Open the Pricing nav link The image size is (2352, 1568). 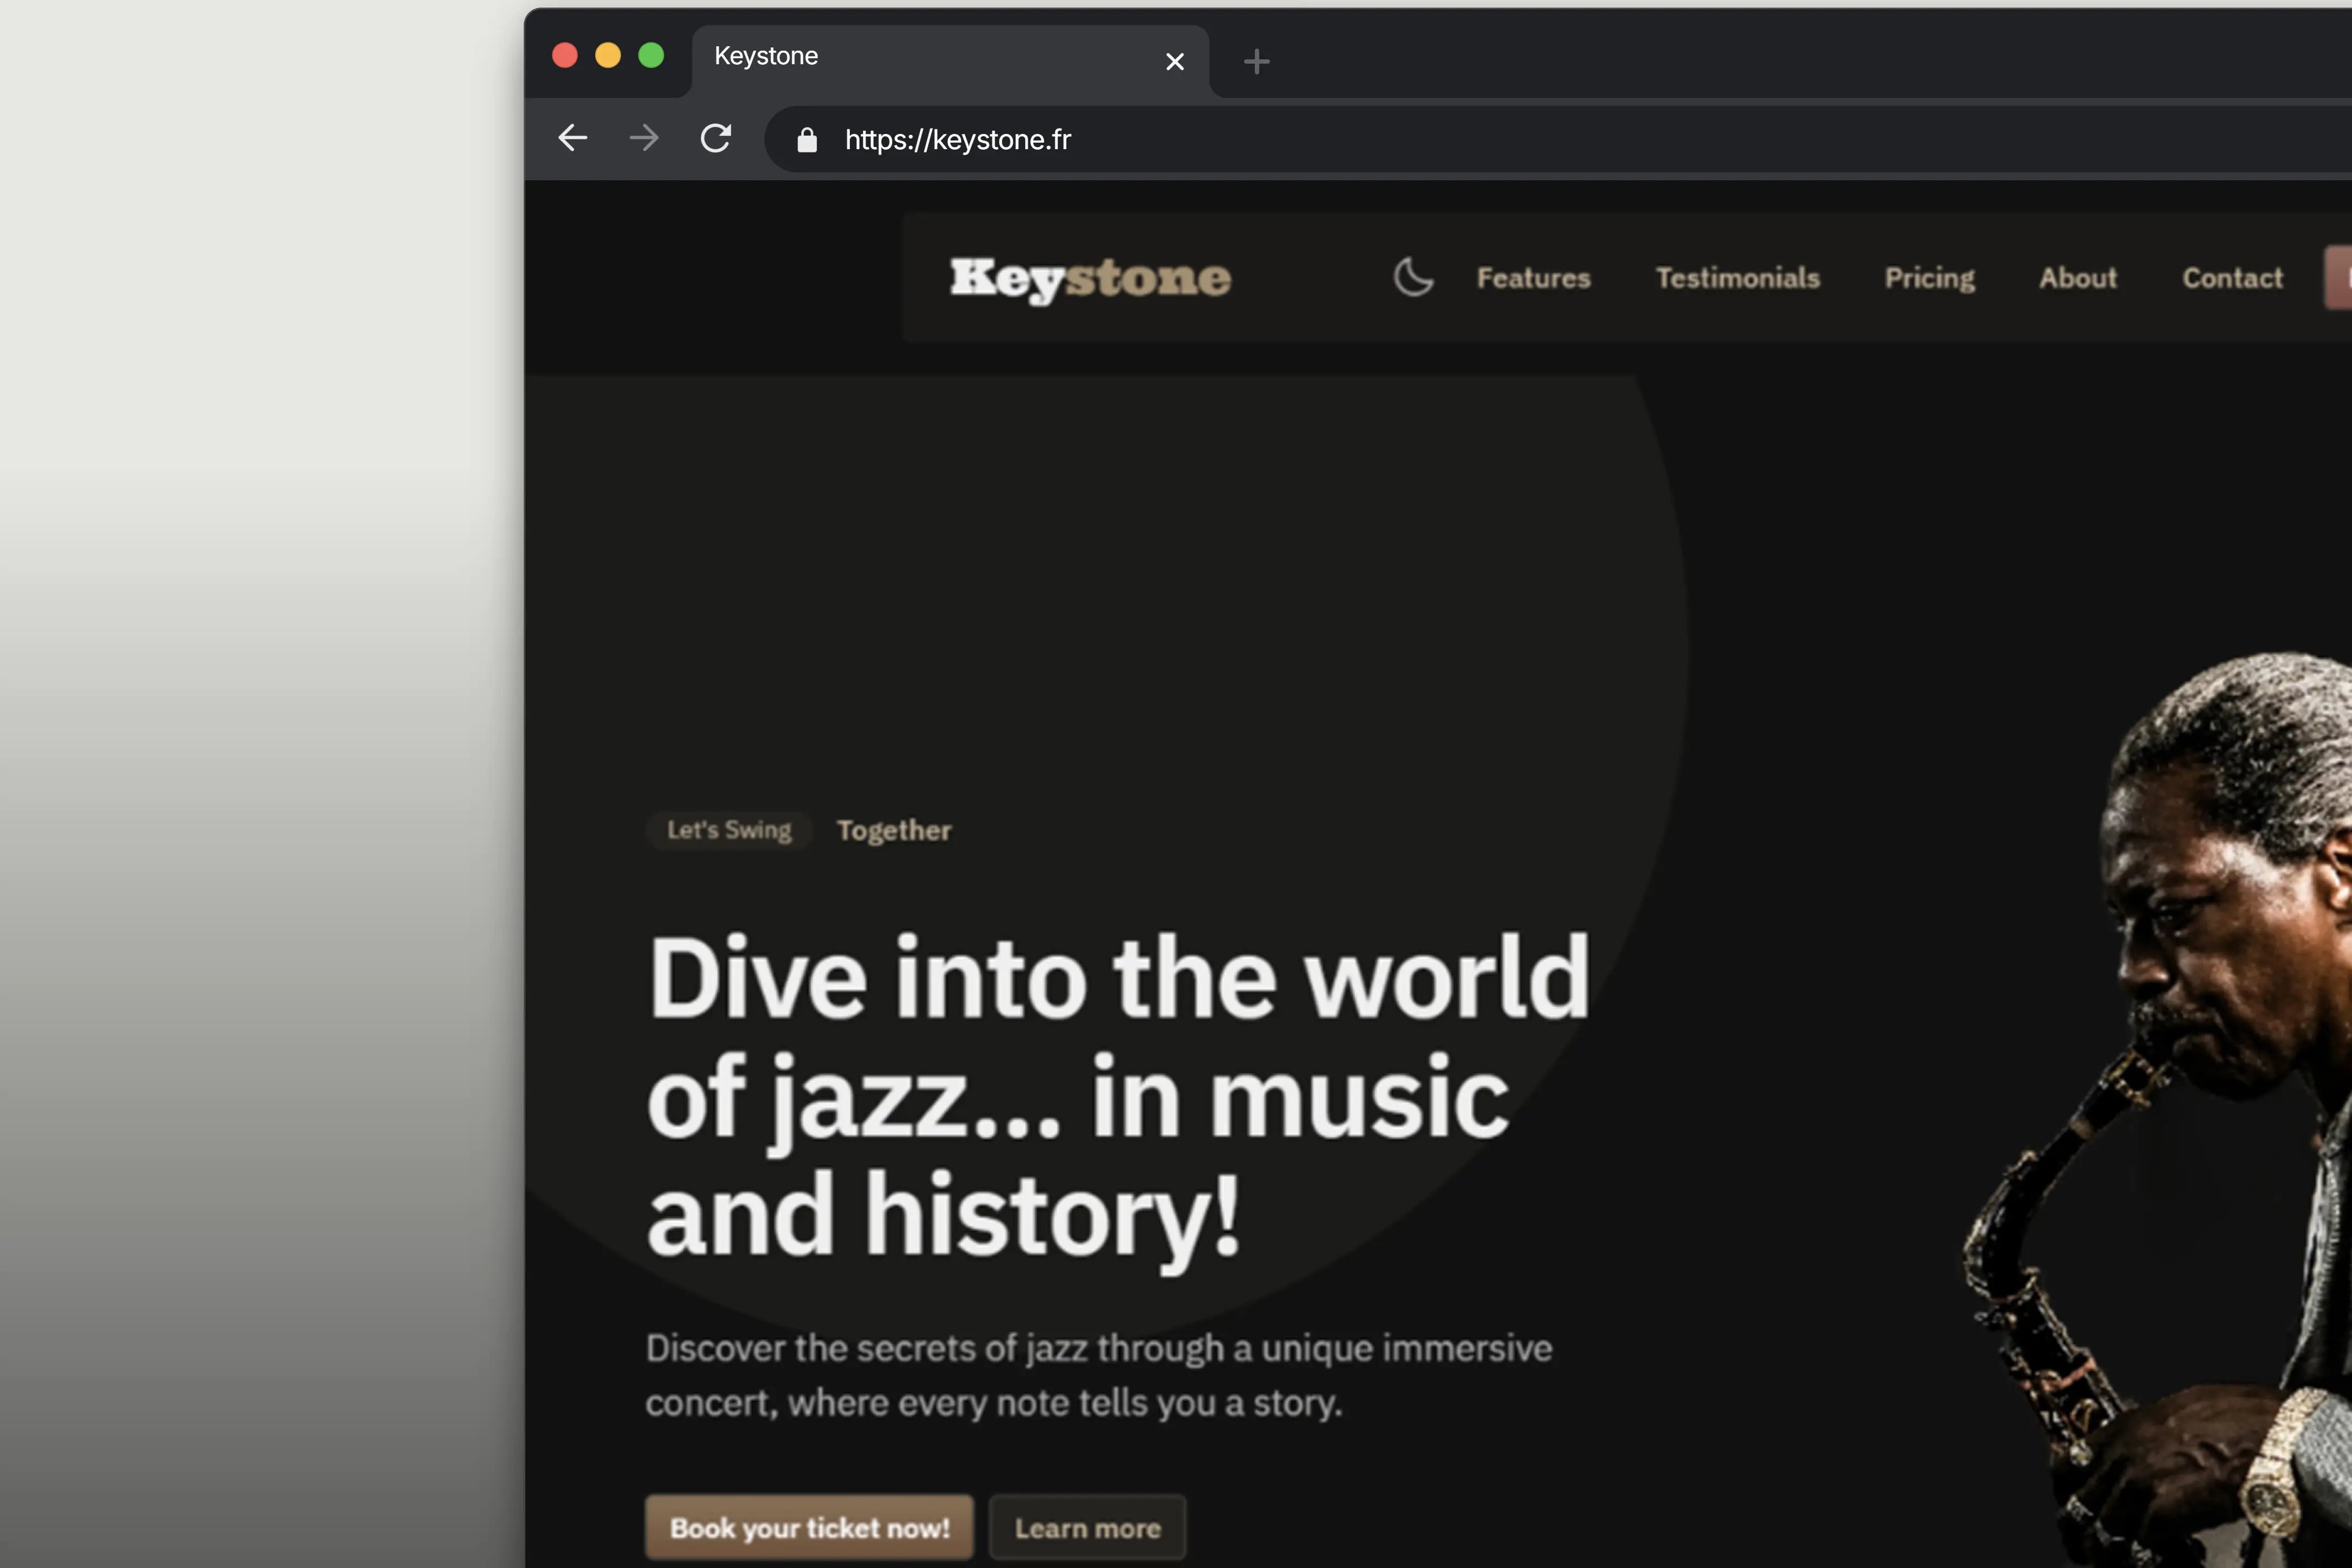(x=1929, y=279)
